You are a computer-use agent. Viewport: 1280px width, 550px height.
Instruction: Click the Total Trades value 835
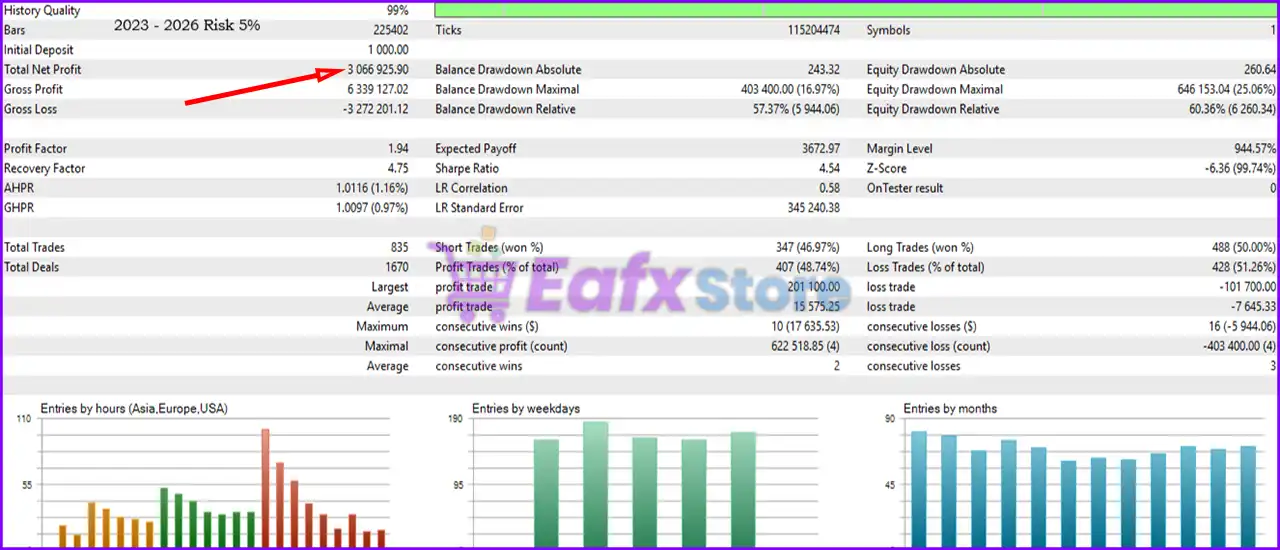pos(399,247)
